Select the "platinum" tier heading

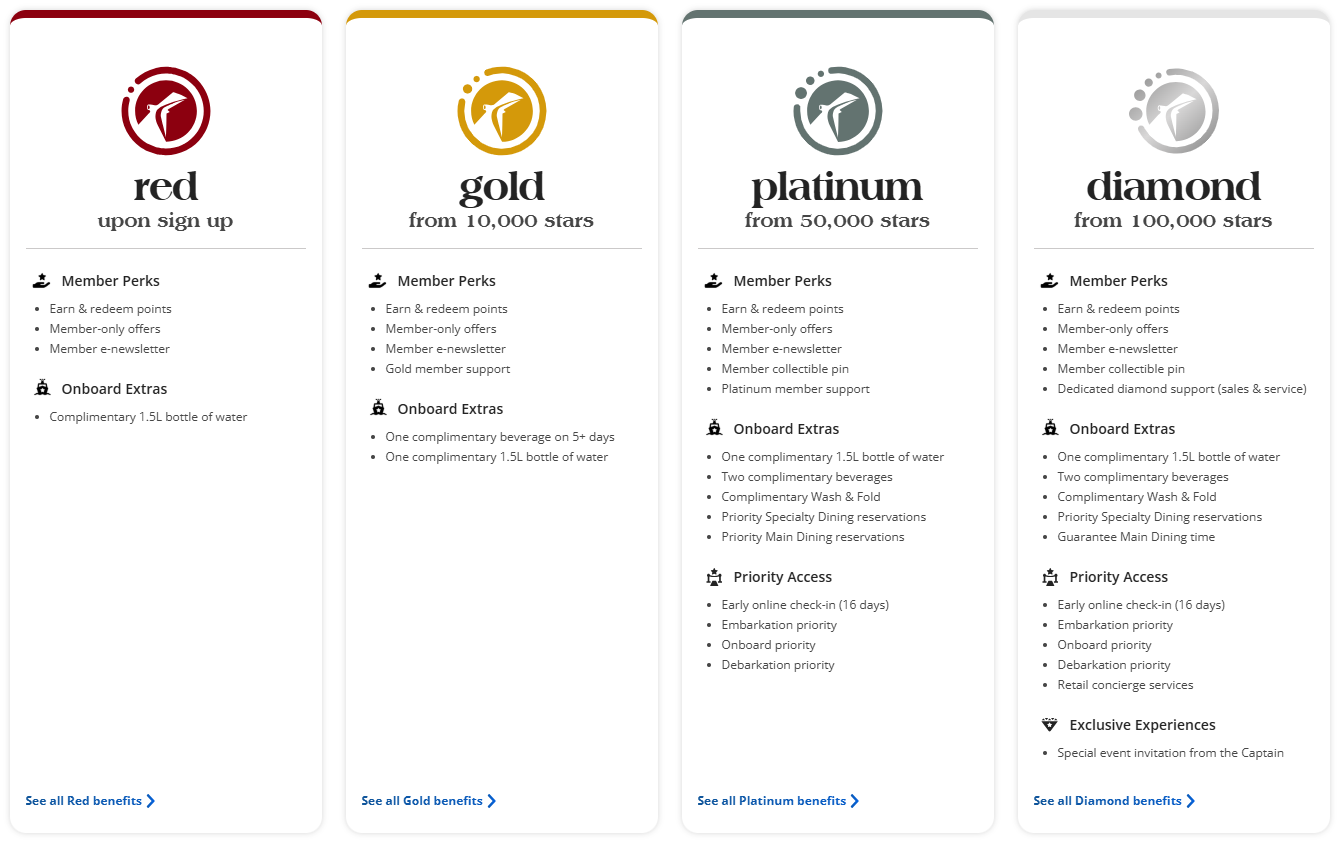pos(838,187)
